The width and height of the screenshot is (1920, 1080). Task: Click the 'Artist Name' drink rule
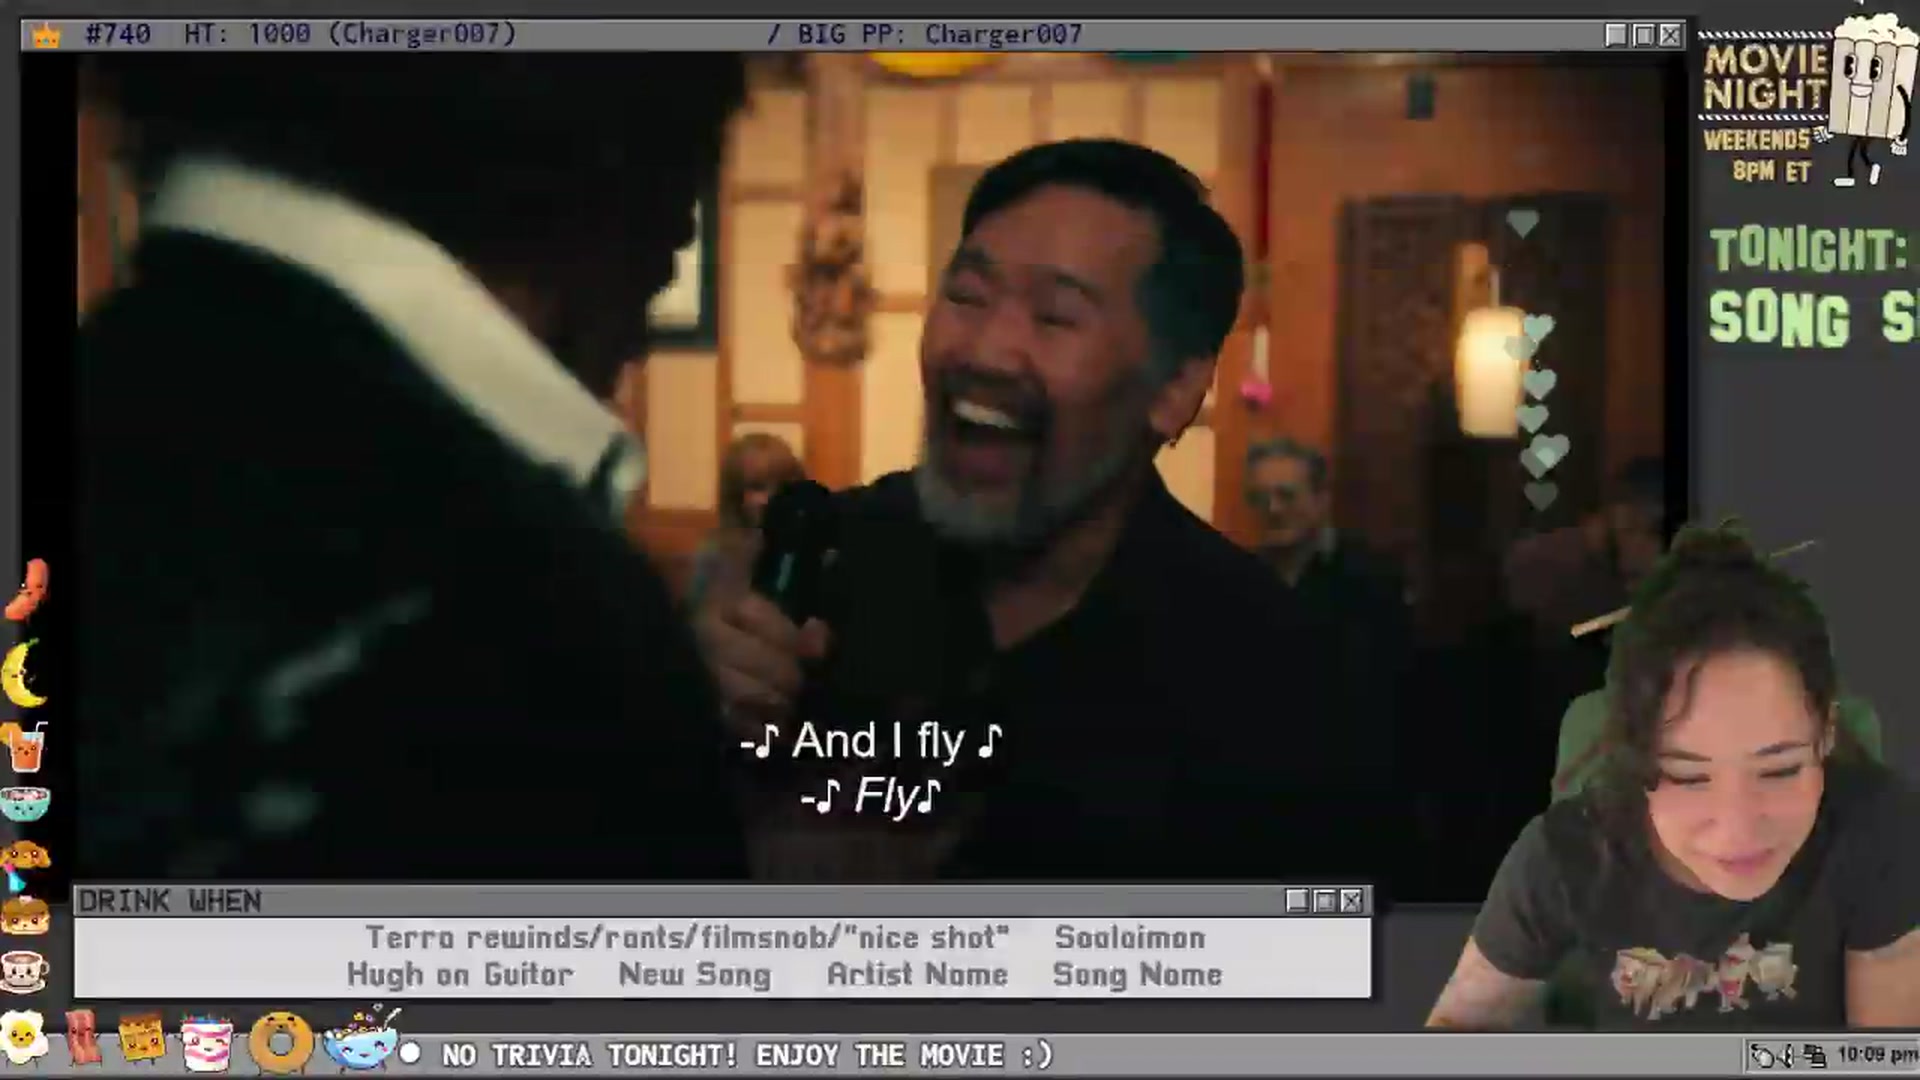tap(917, 975)
